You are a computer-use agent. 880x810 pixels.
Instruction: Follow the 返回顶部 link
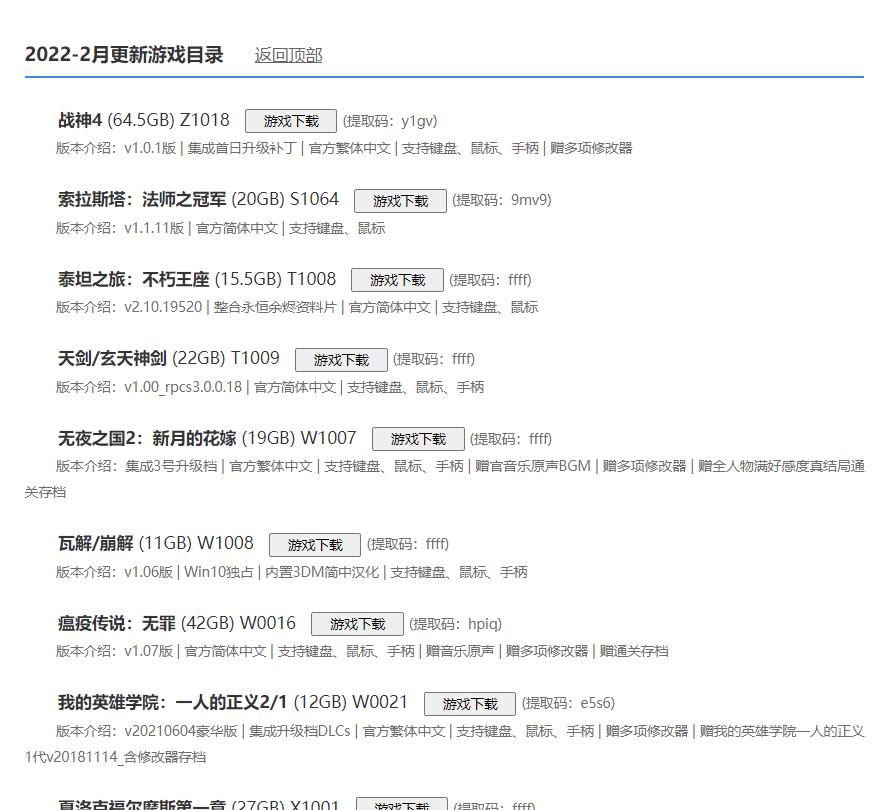(x=288, y=55)
